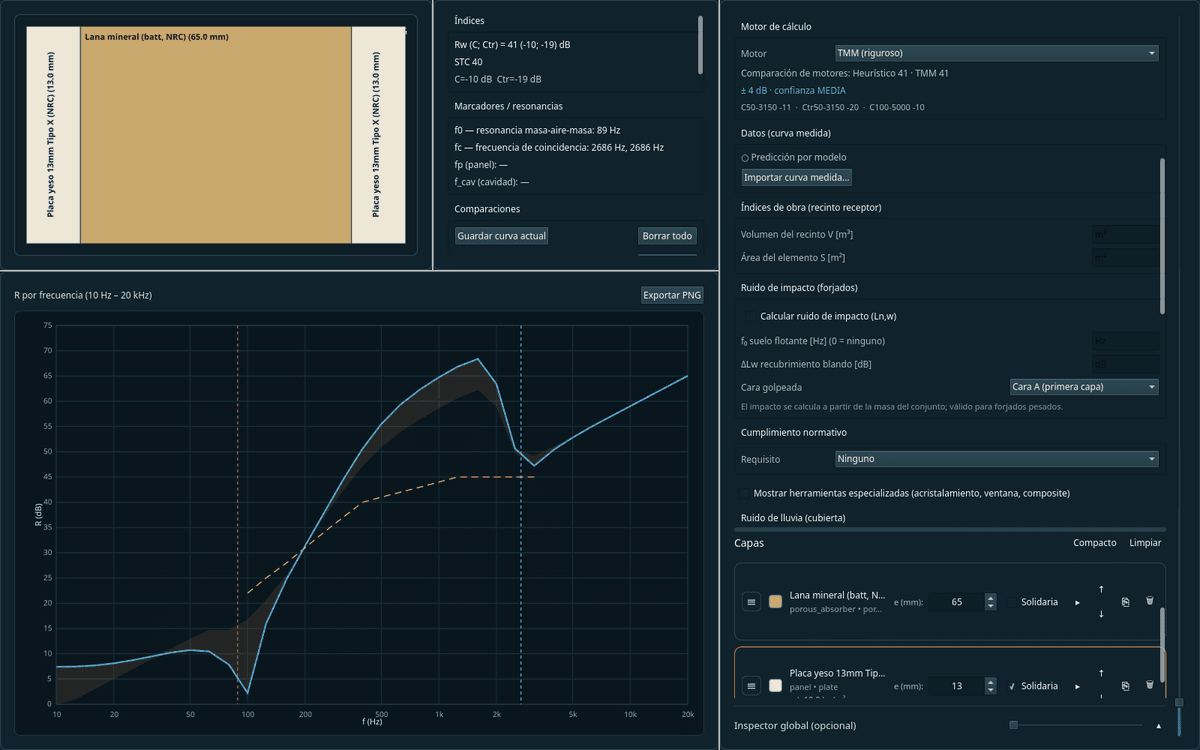The height and width of the screenshot is (750, 1200).
Task: Click the Lana mineral layer in section diagram
Action: [215, 135]
